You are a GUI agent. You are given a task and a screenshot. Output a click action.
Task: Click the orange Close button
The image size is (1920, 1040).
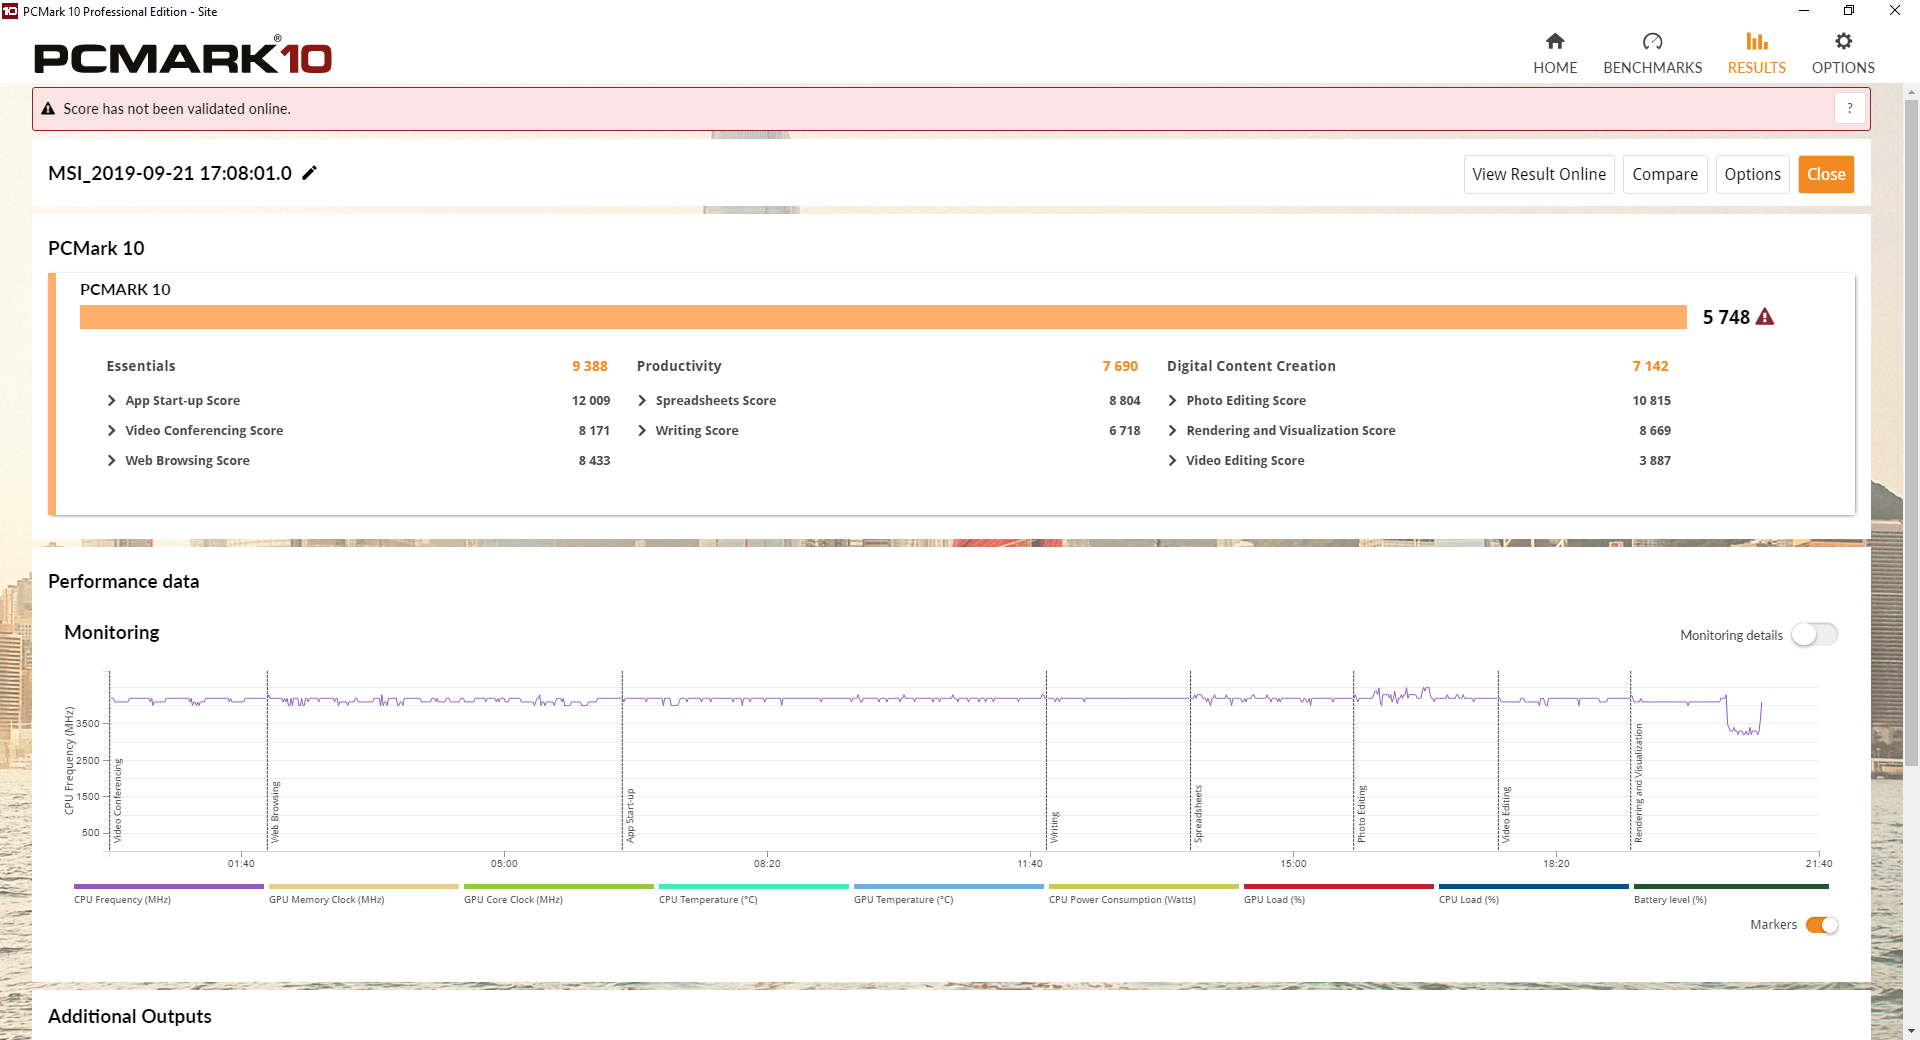(x=1826, y=174)
